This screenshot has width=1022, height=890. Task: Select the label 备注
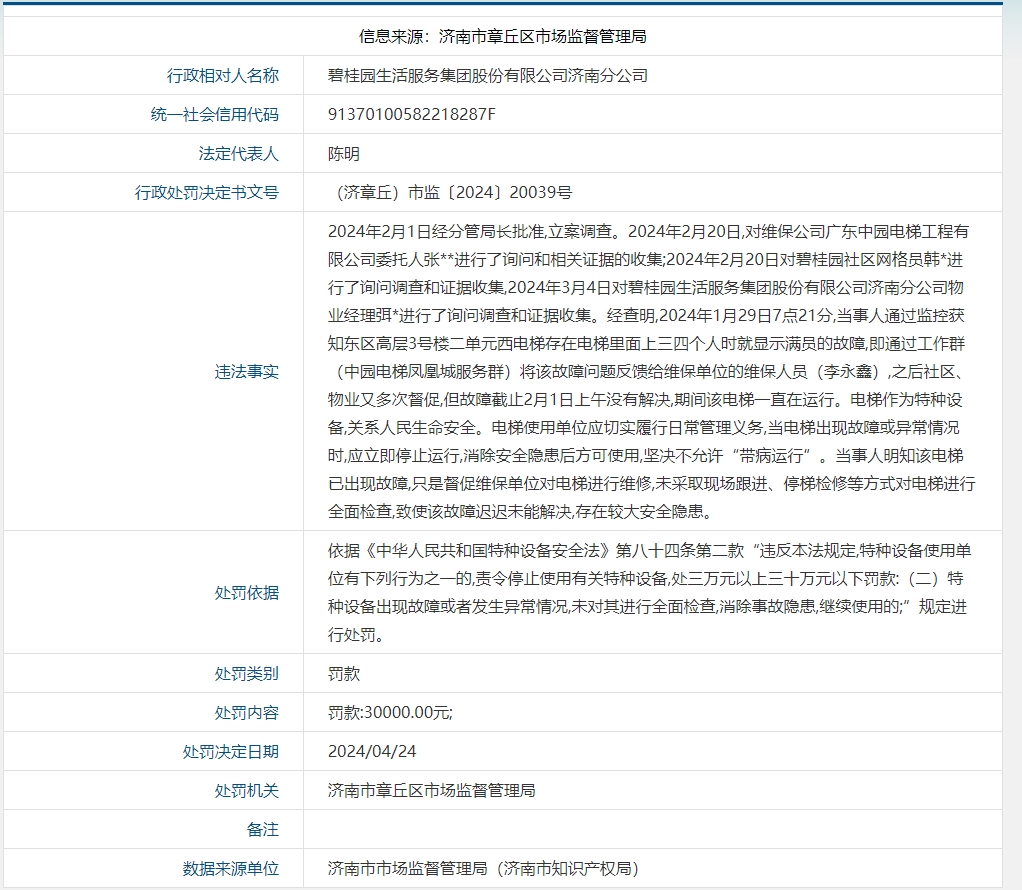[263, 829]
